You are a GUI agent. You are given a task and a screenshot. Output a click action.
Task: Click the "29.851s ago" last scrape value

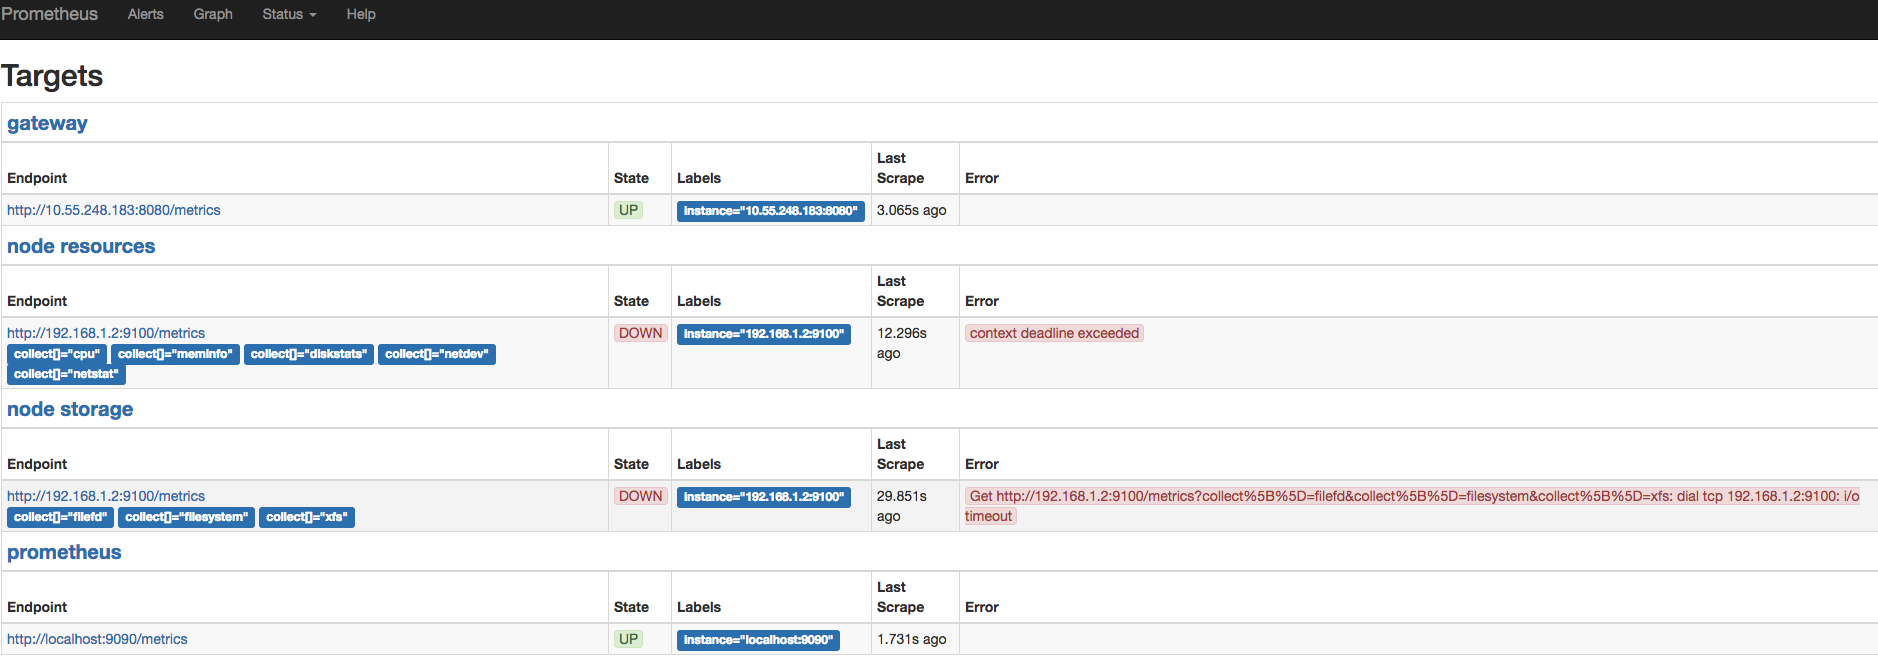[902, 506]
